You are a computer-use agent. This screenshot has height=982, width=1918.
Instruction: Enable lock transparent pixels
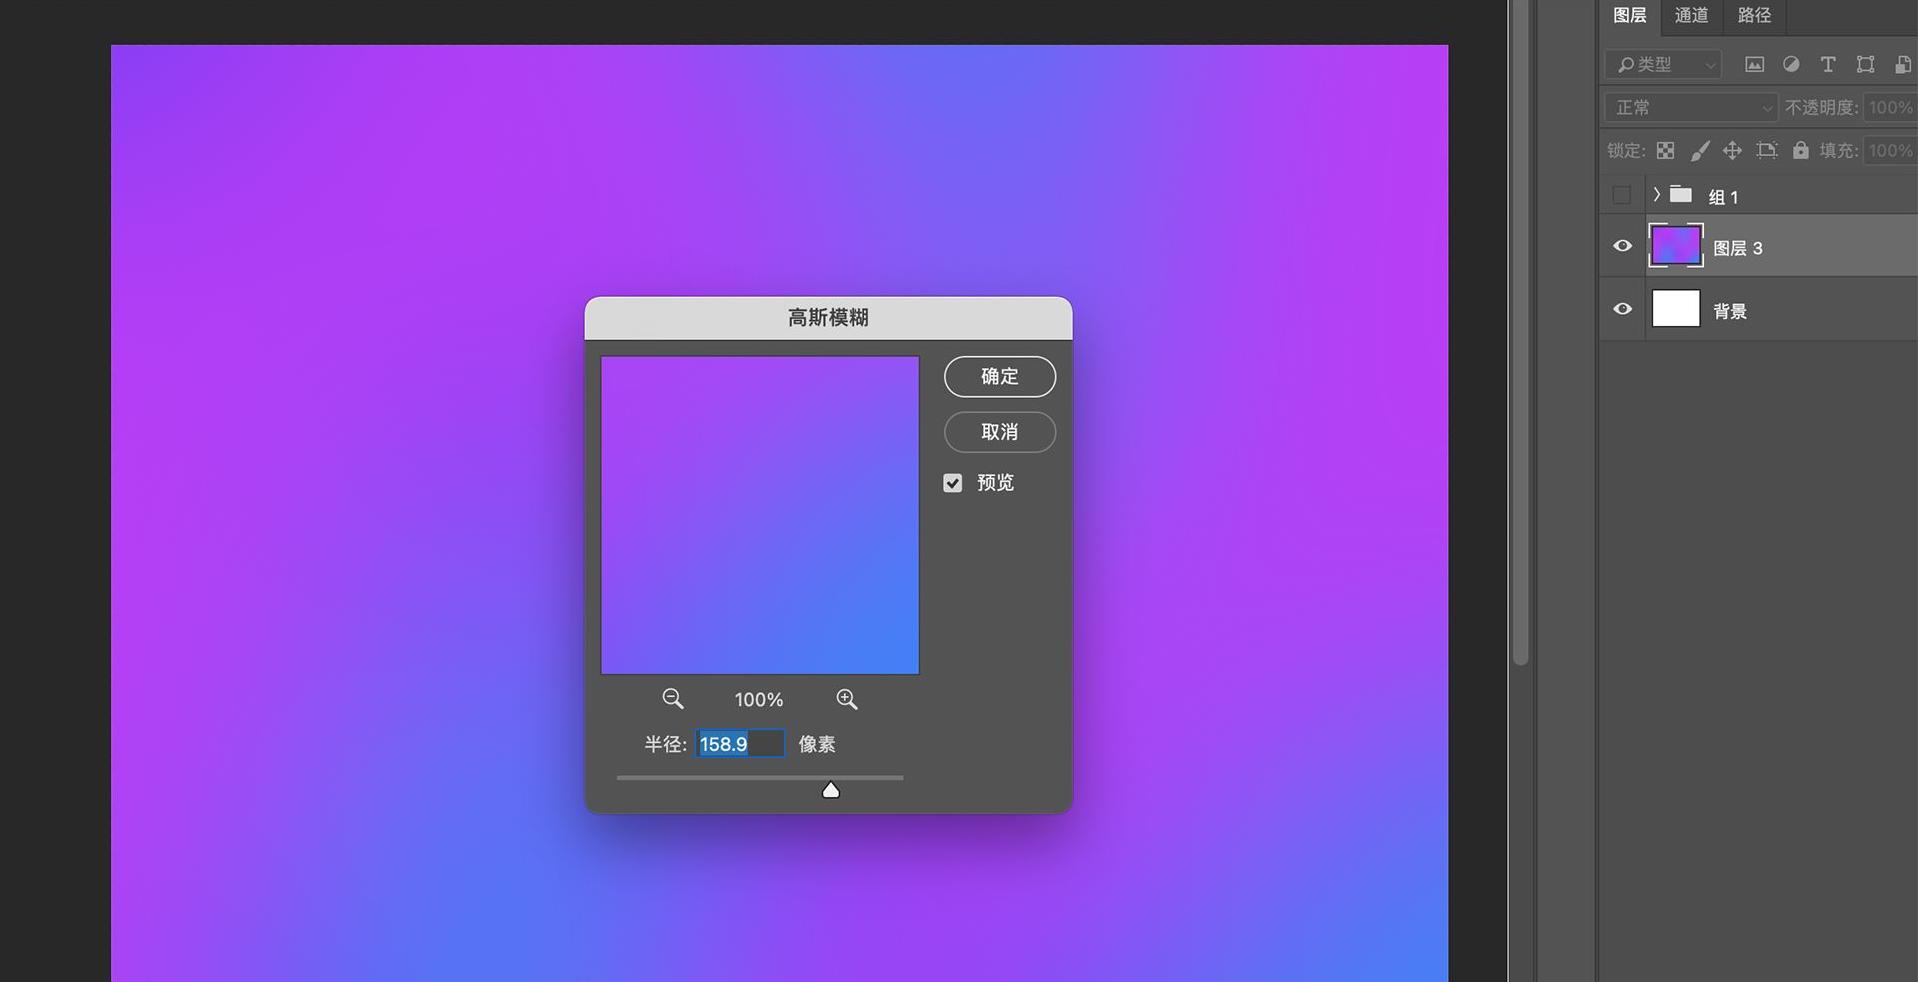1666,152
